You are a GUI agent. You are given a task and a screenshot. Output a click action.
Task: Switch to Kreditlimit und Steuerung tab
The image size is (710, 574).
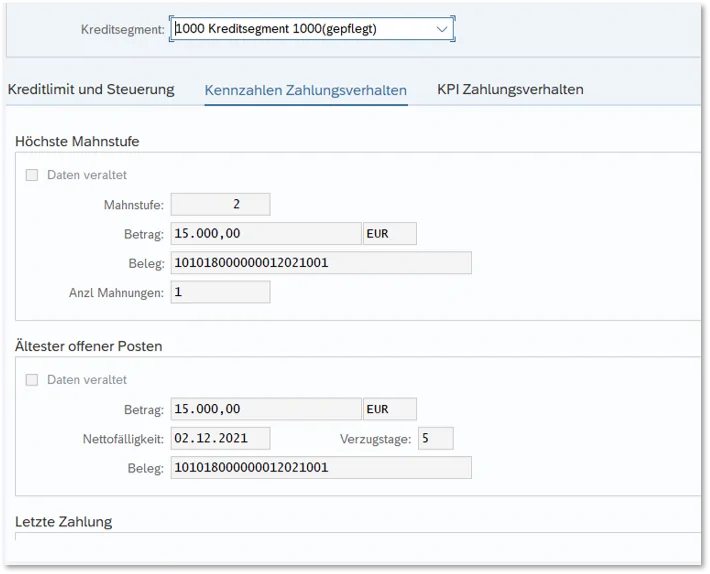click(x=91, y=90)
